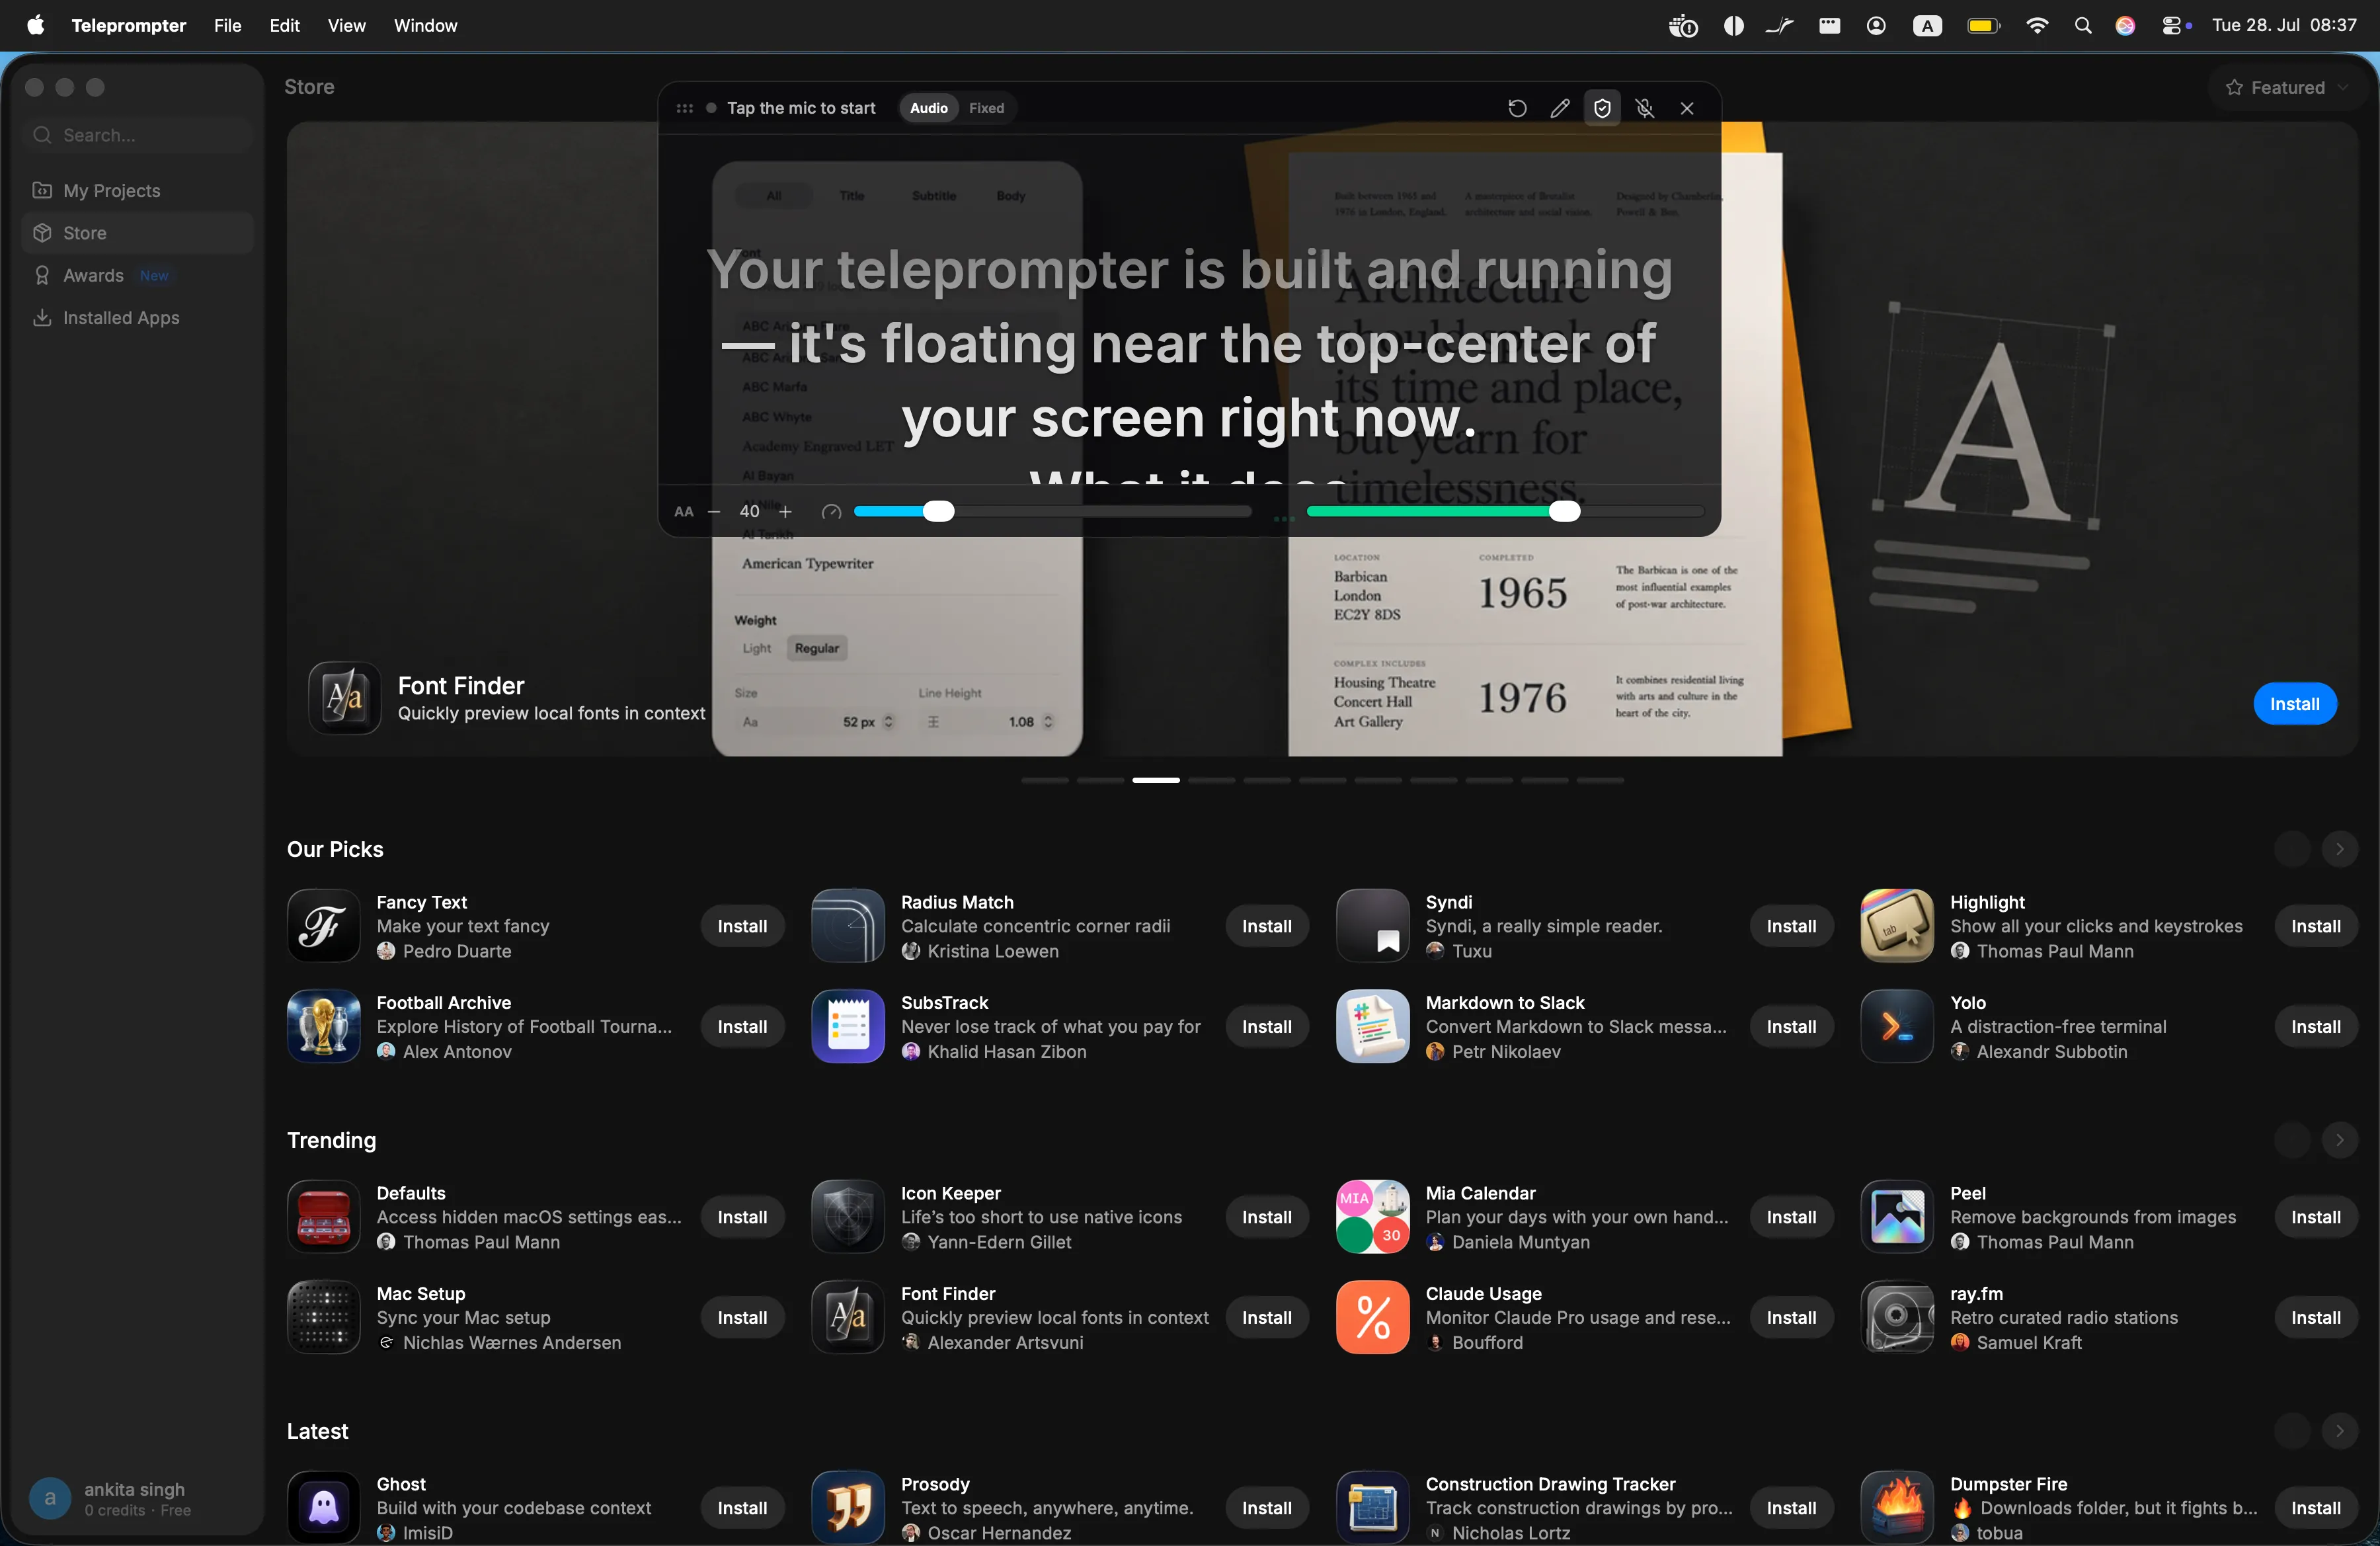Image resolution: width=2380 pixels, height=1546 pixels.
Task: Select Store in the sidebar
Action: click(138, 233)
